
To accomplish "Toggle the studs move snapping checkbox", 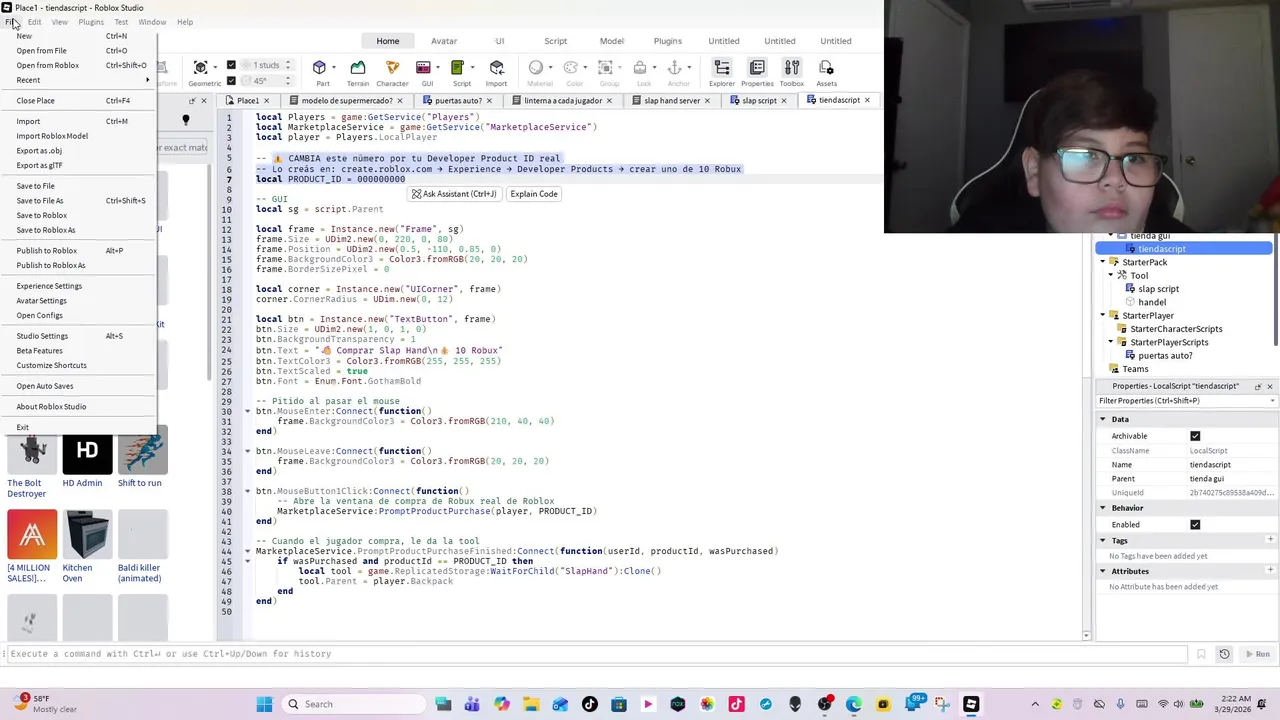I will point(231,65).
